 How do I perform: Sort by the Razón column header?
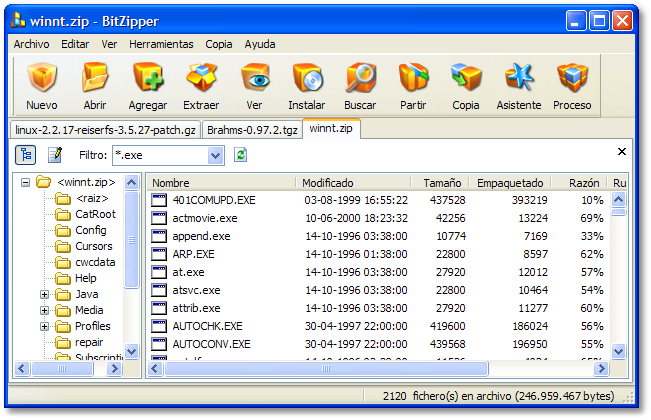pos(579,183)
